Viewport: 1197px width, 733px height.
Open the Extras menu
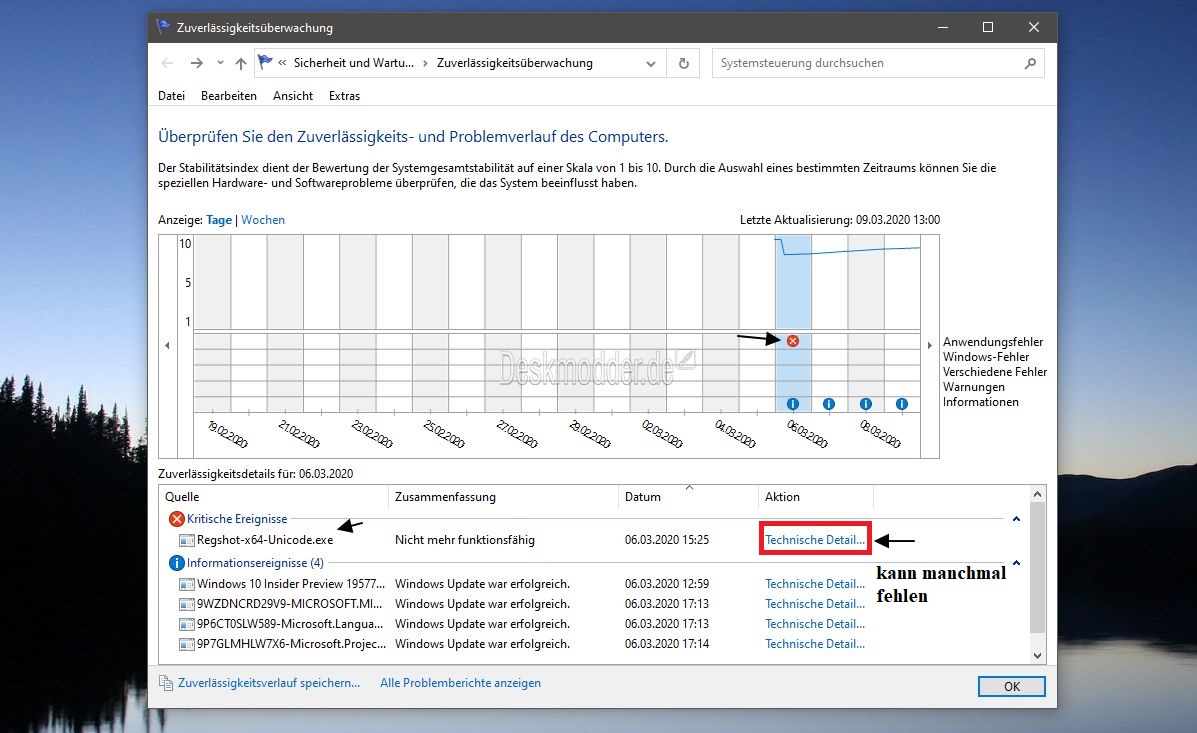point(344,95)
